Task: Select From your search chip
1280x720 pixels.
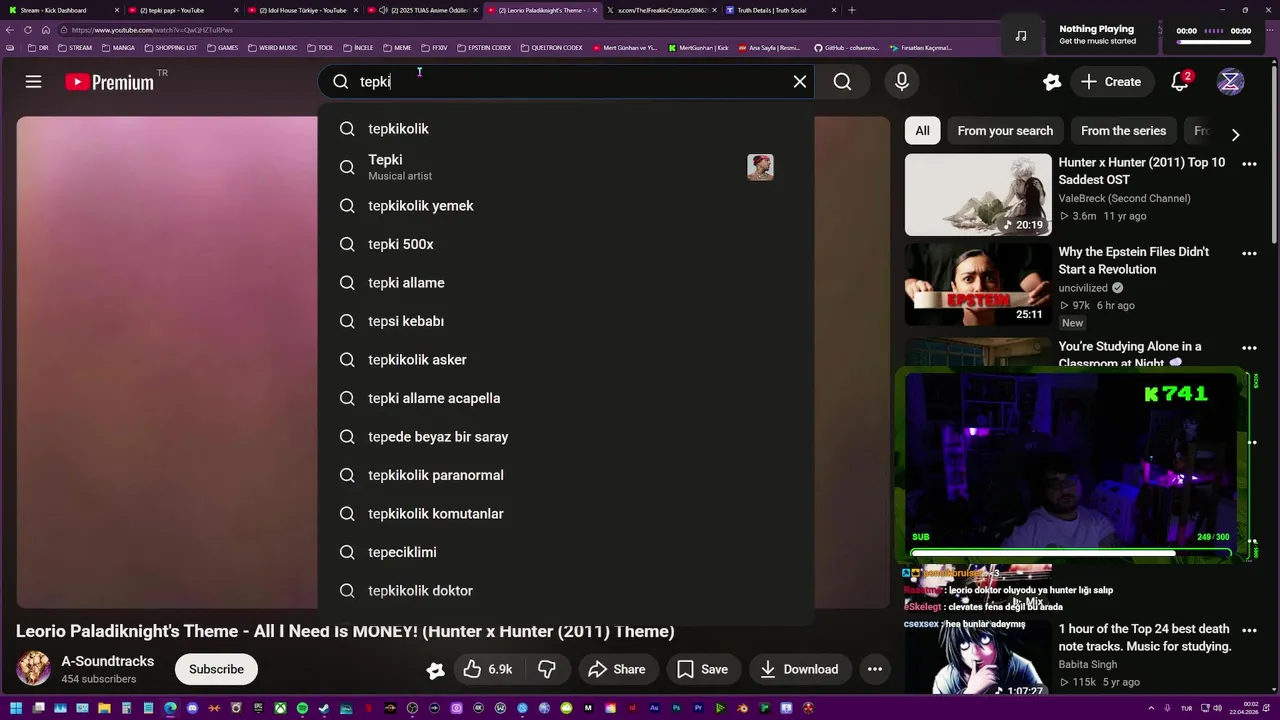Action: pos(1005,131)
